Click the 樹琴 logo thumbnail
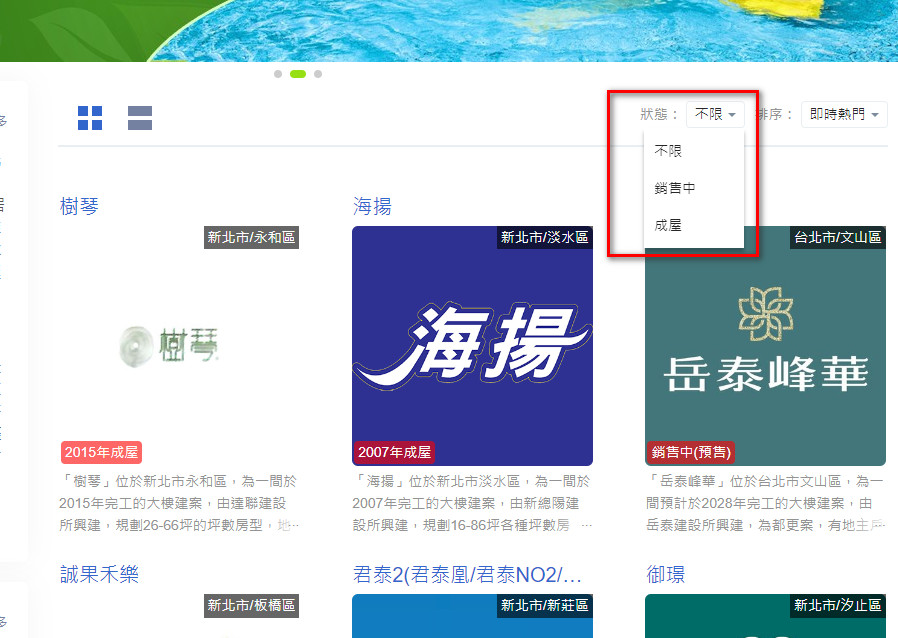Screen dimensions: 898x638 coord(179,346)
